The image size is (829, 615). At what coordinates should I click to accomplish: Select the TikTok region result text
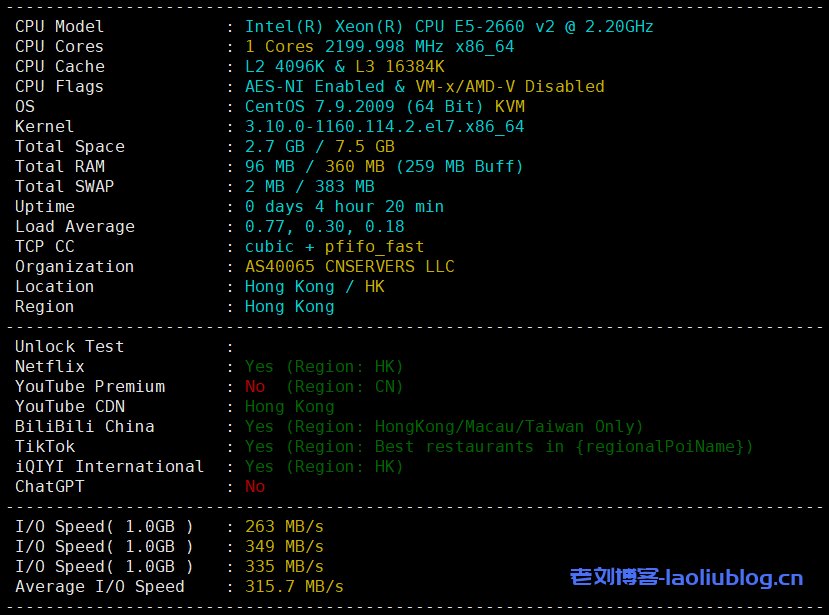(x=498, y=447)
